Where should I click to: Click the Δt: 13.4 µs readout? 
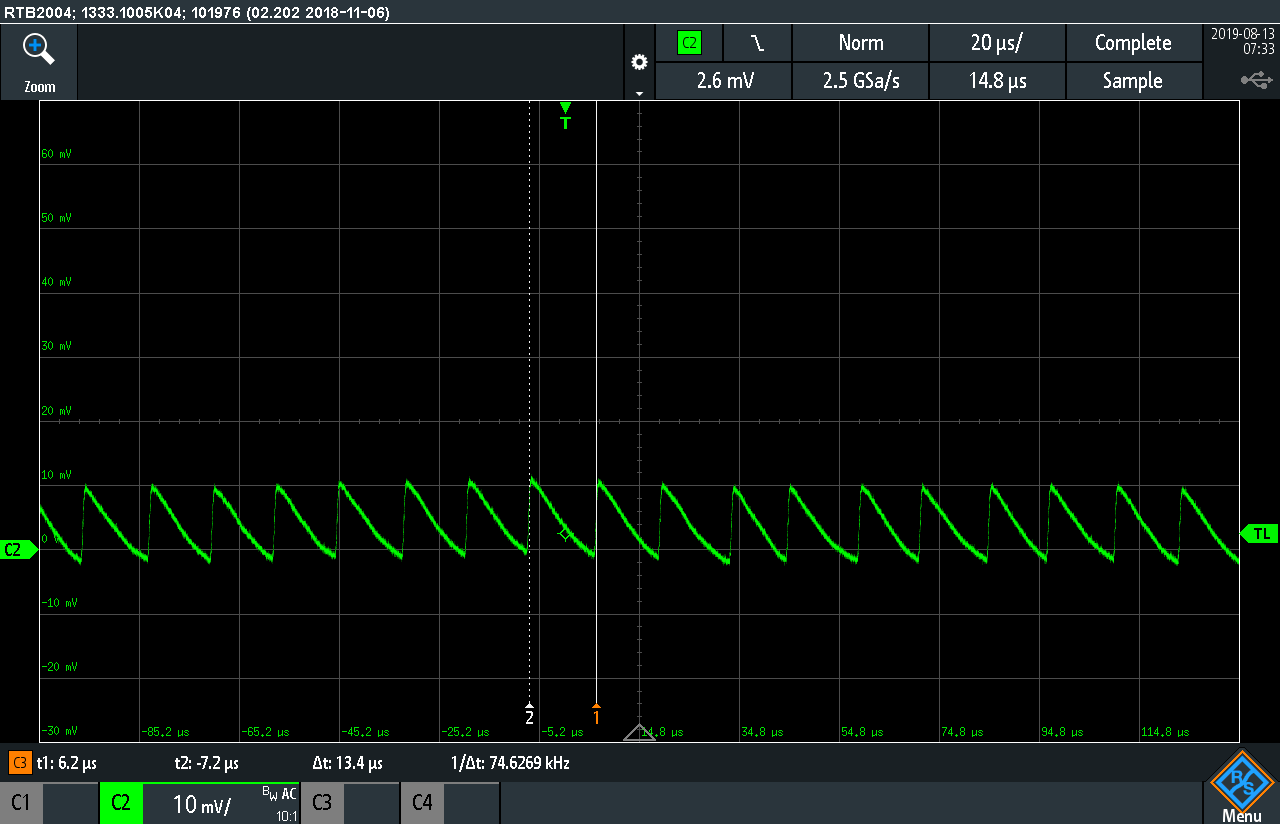347,763
